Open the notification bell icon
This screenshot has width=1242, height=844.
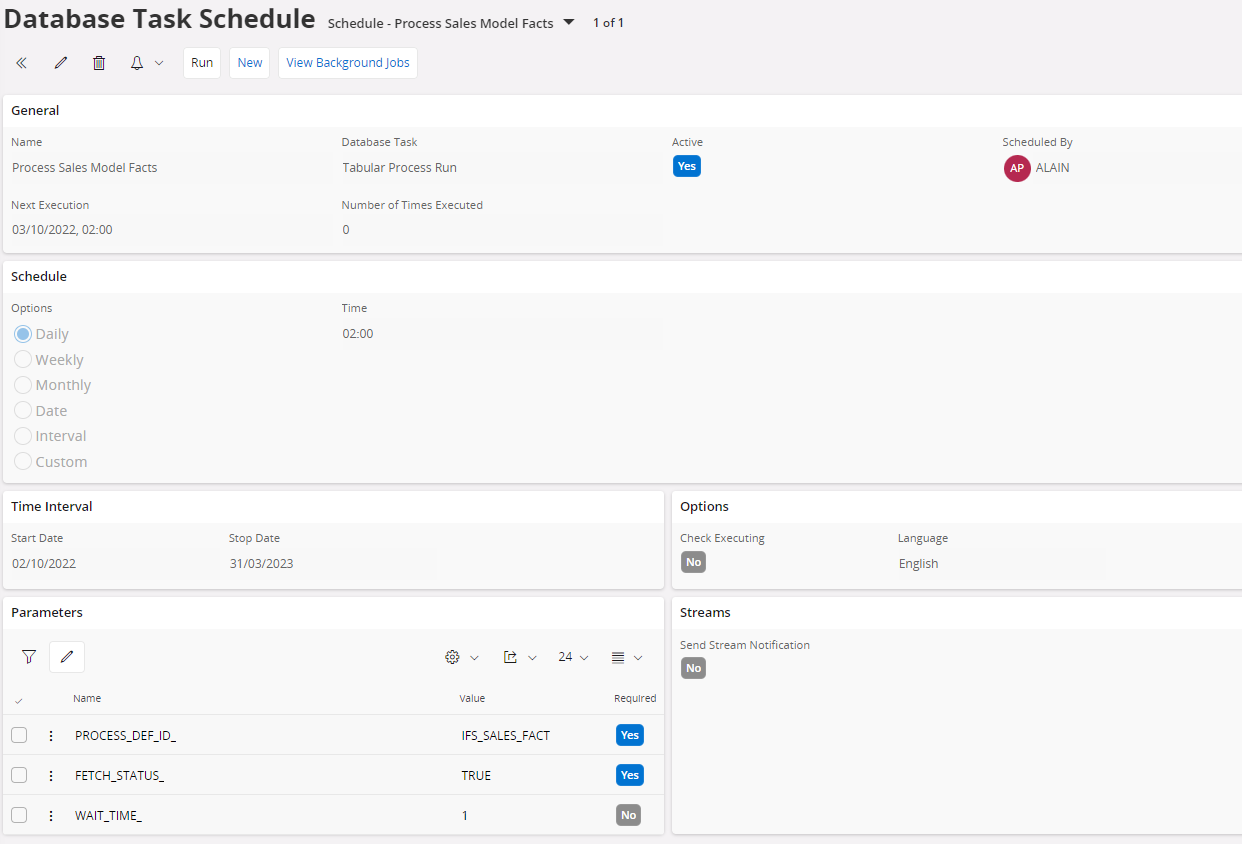click(x=136, y=62)
